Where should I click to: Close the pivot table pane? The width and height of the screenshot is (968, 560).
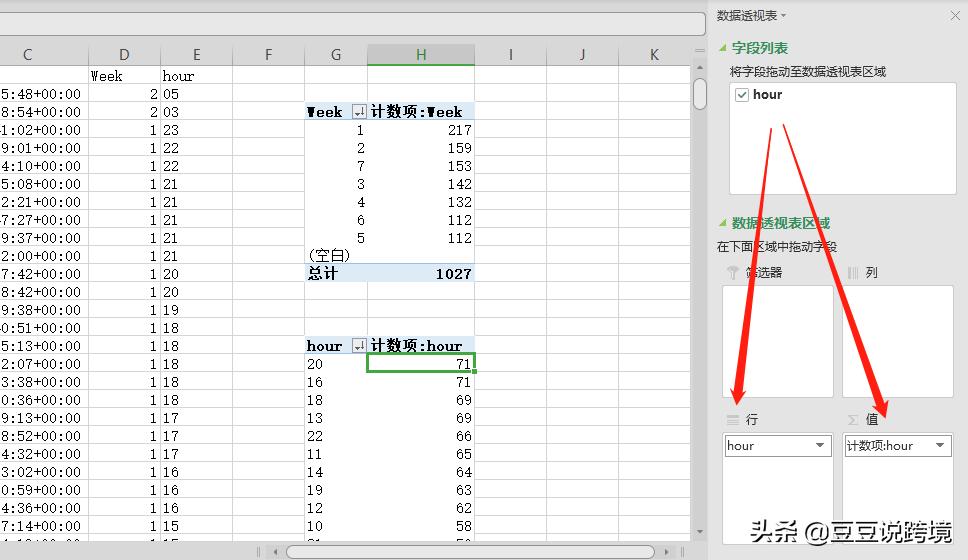pyautogui.click(x=955, y=15)
